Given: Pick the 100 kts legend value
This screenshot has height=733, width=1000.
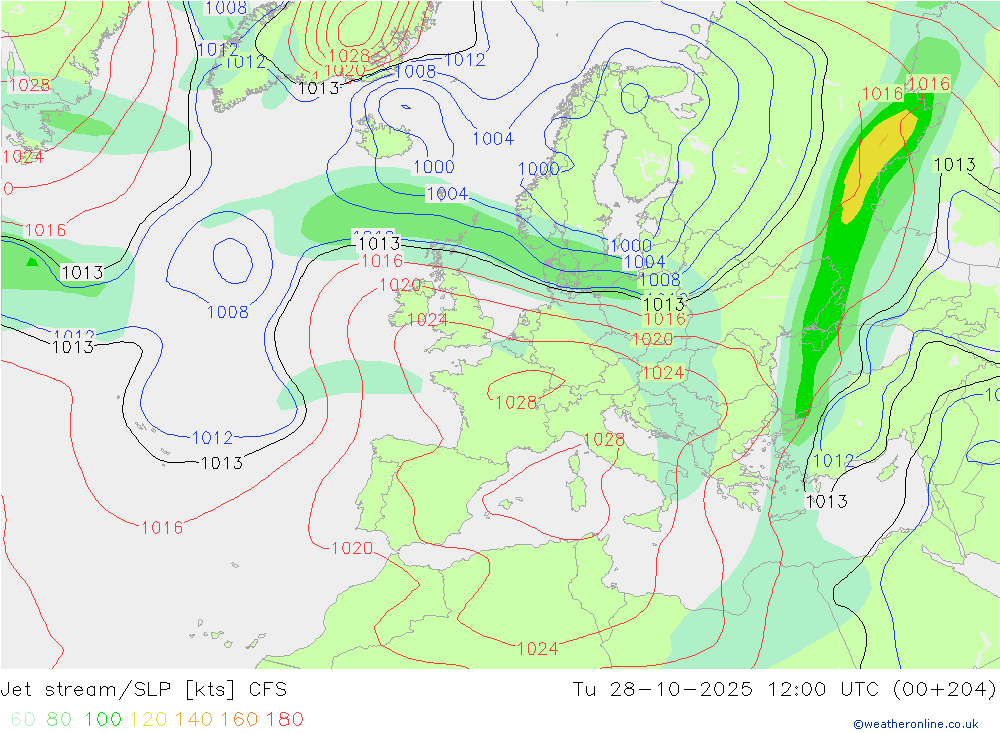Looking at the screenshot, I should pyautogui.click(x=103, y=719).
